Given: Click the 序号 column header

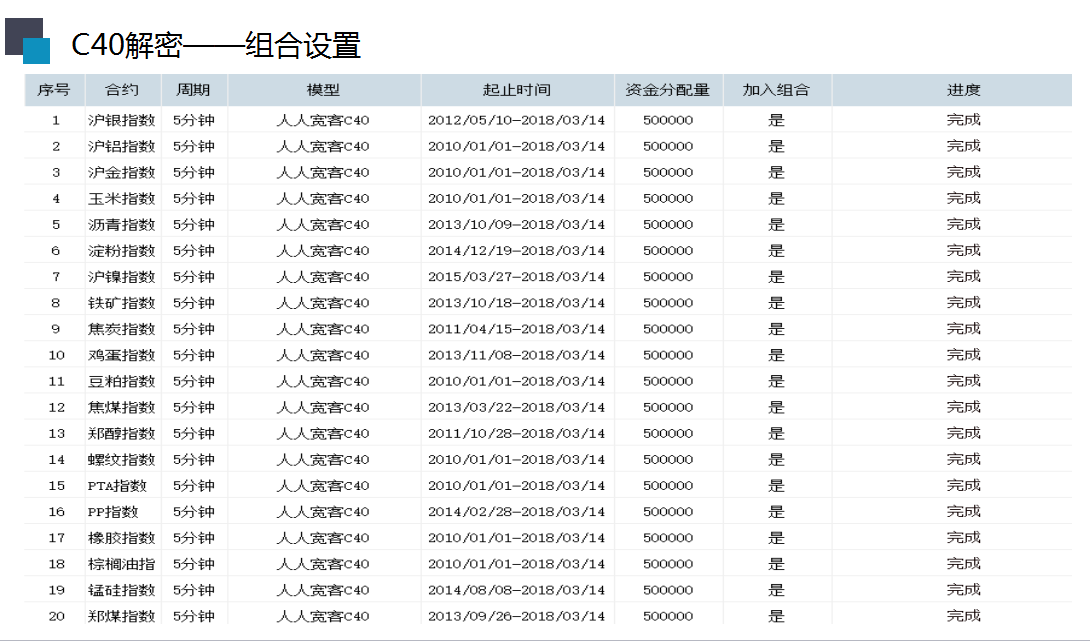Looking at the screenshot, I should click(54, 90).
